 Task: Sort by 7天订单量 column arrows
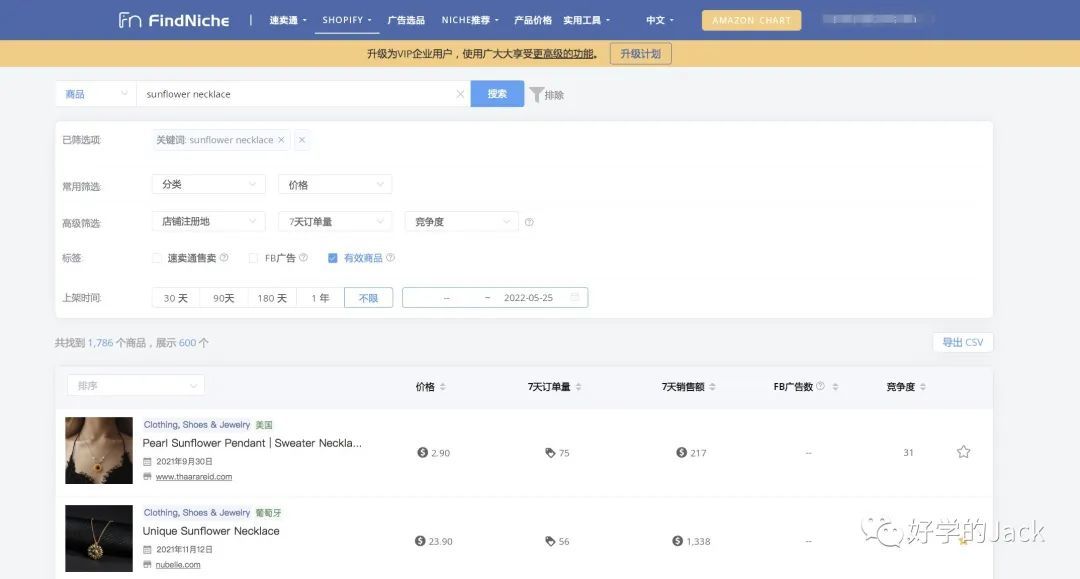pos(578,387)
